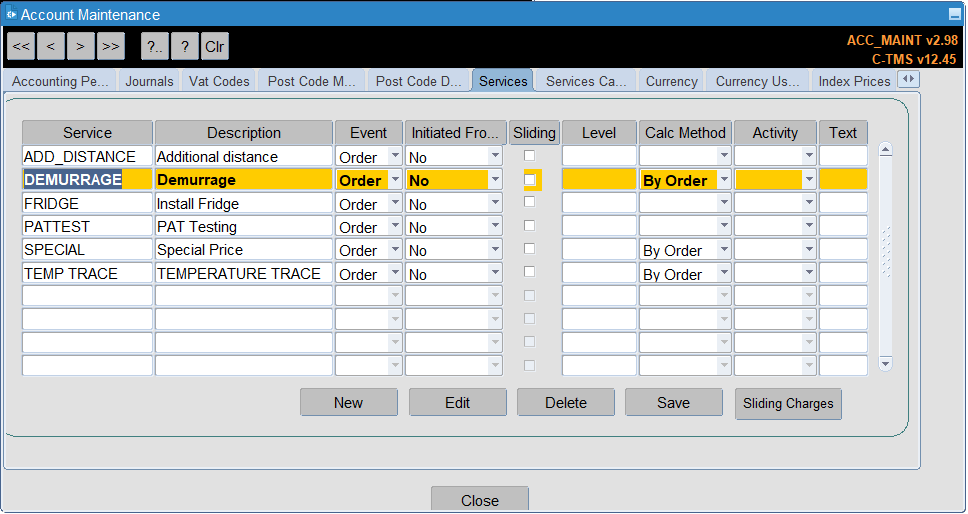Viewport: 968px width, 514px height.
Task: Open Calc Method dropdown for DEMURRAGE
Action: click(724, 180)
